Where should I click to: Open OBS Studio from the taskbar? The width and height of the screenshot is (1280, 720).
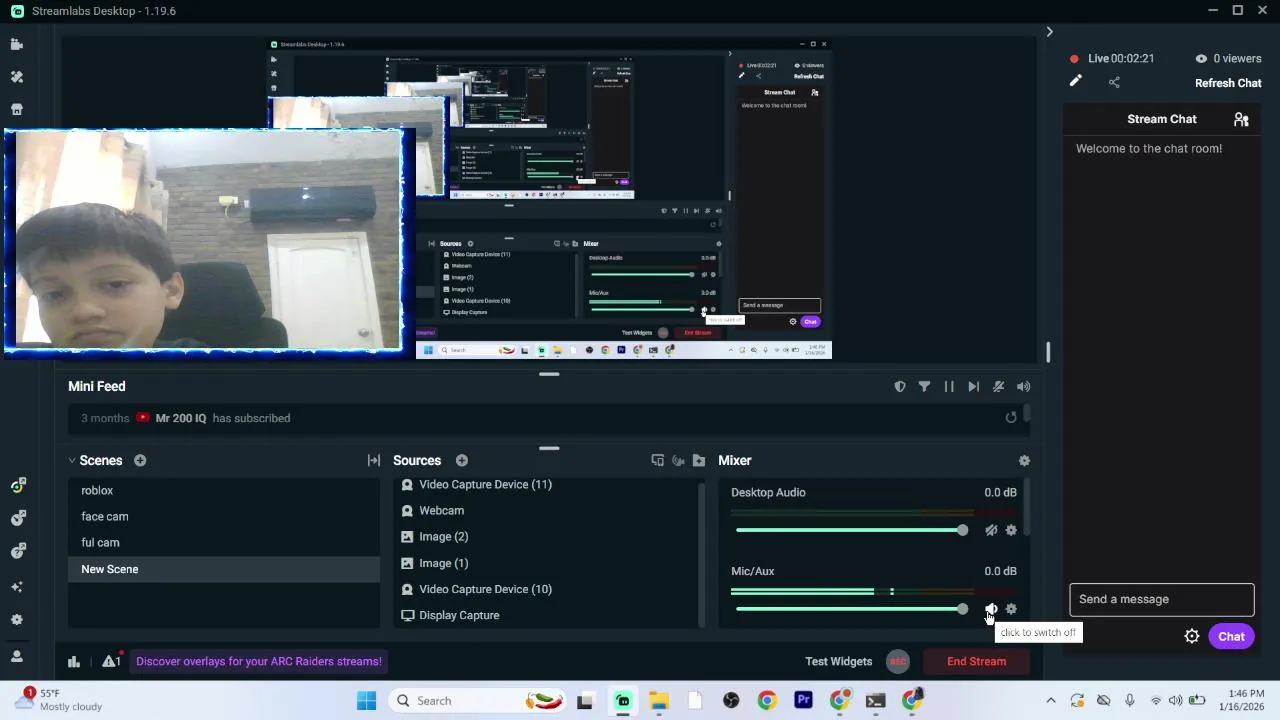coord(731,701)
